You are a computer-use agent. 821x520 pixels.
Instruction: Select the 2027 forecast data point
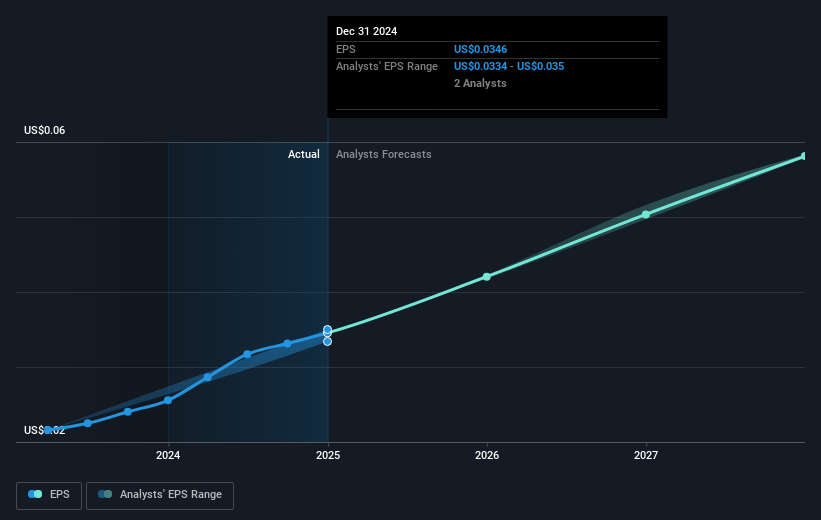pos(646,214)
